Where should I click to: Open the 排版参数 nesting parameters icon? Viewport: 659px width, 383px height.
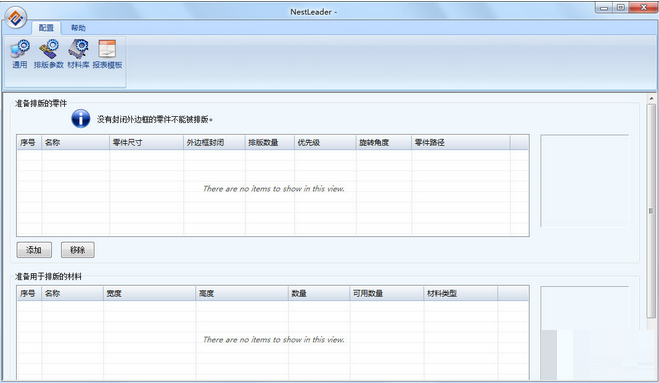[x=48, y=54]
